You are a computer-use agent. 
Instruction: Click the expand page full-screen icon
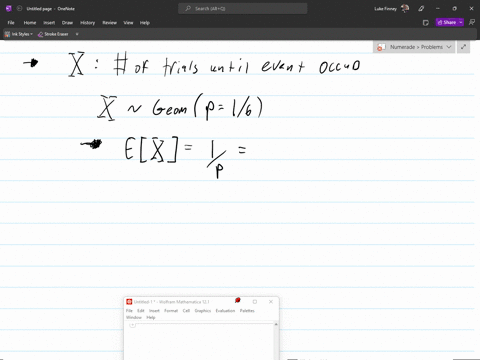[x=463, y=47]
